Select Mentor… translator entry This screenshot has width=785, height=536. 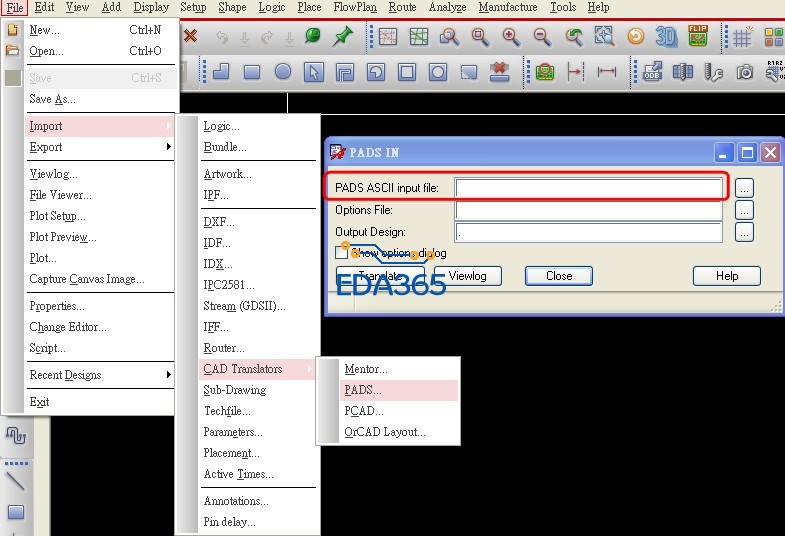pos(366,369)
